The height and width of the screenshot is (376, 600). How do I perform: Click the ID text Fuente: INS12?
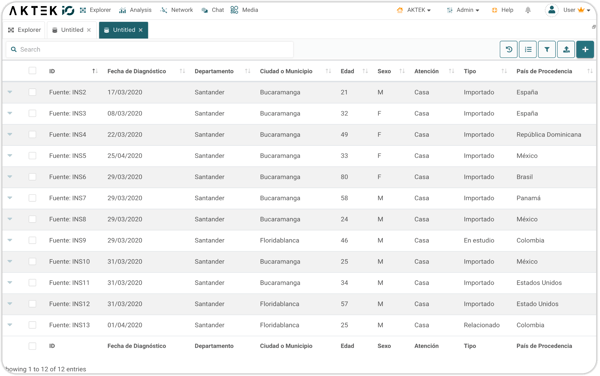(69, 304)
